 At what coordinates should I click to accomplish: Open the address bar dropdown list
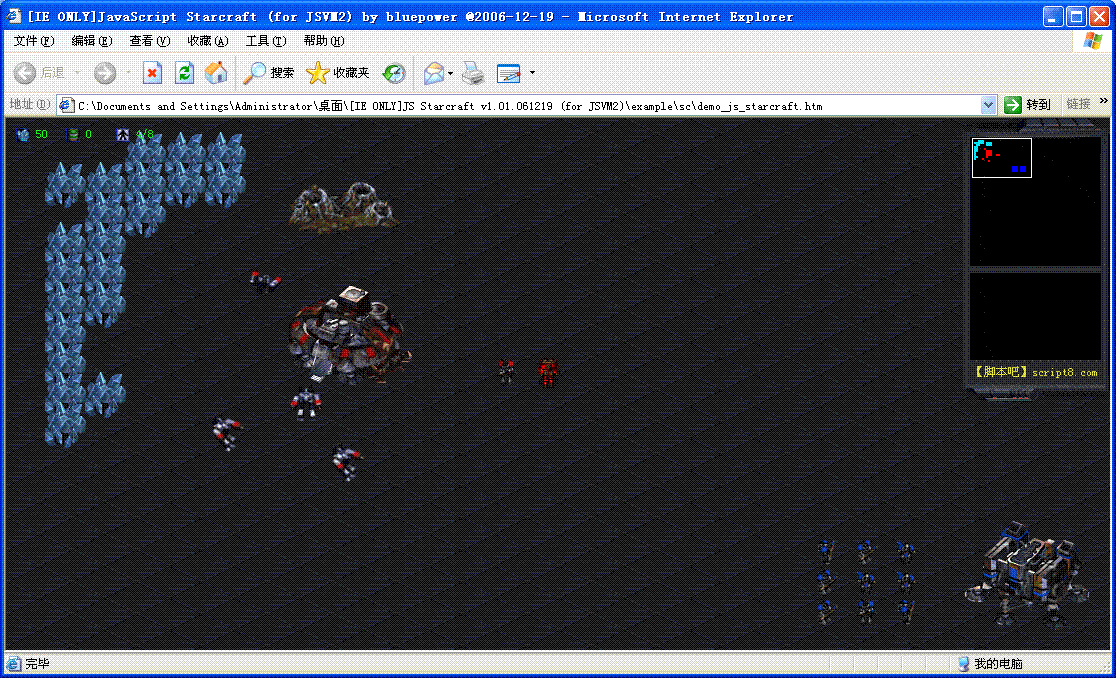(x=988, y=105)
